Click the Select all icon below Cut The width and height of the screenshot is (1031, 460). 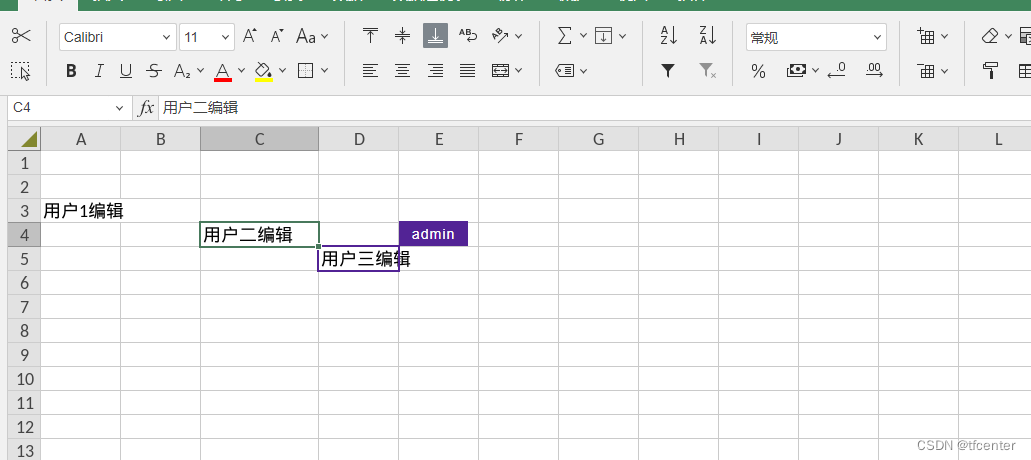click(x=21, y=70)
